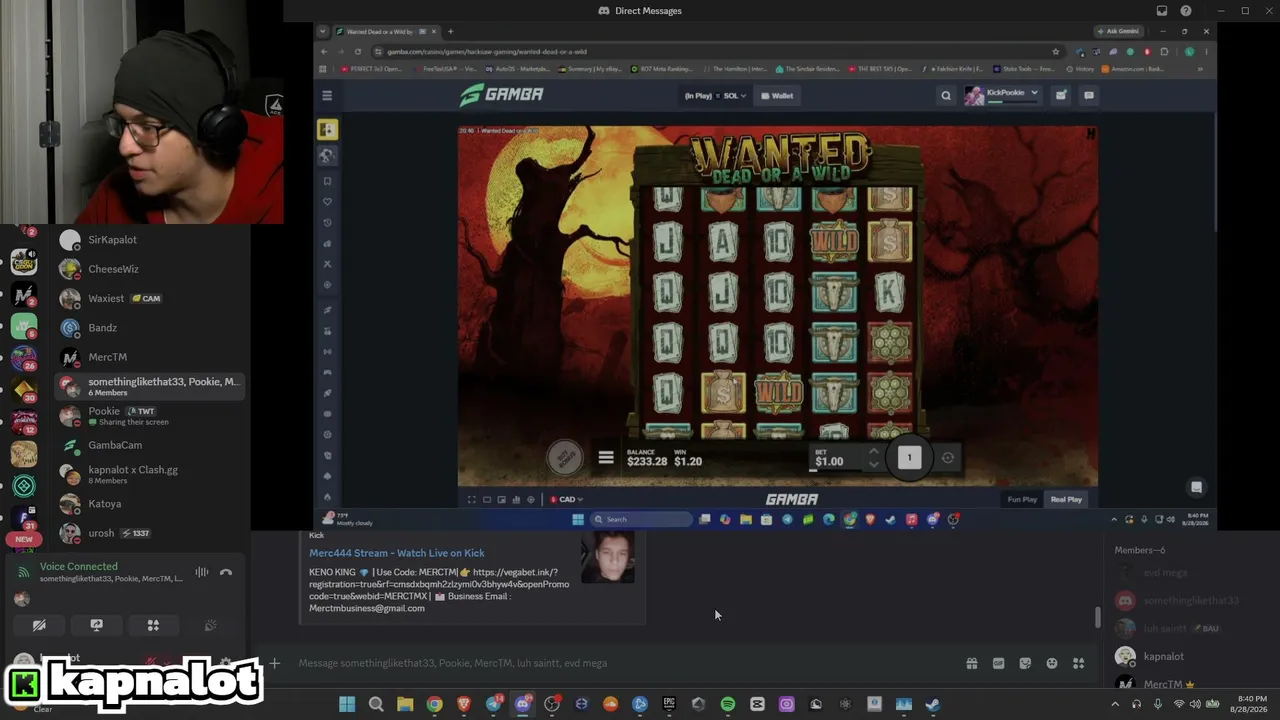Open Spotify from the taskbar
Viewport: 1280px width, 720px height.
click(x=728, y=704)
